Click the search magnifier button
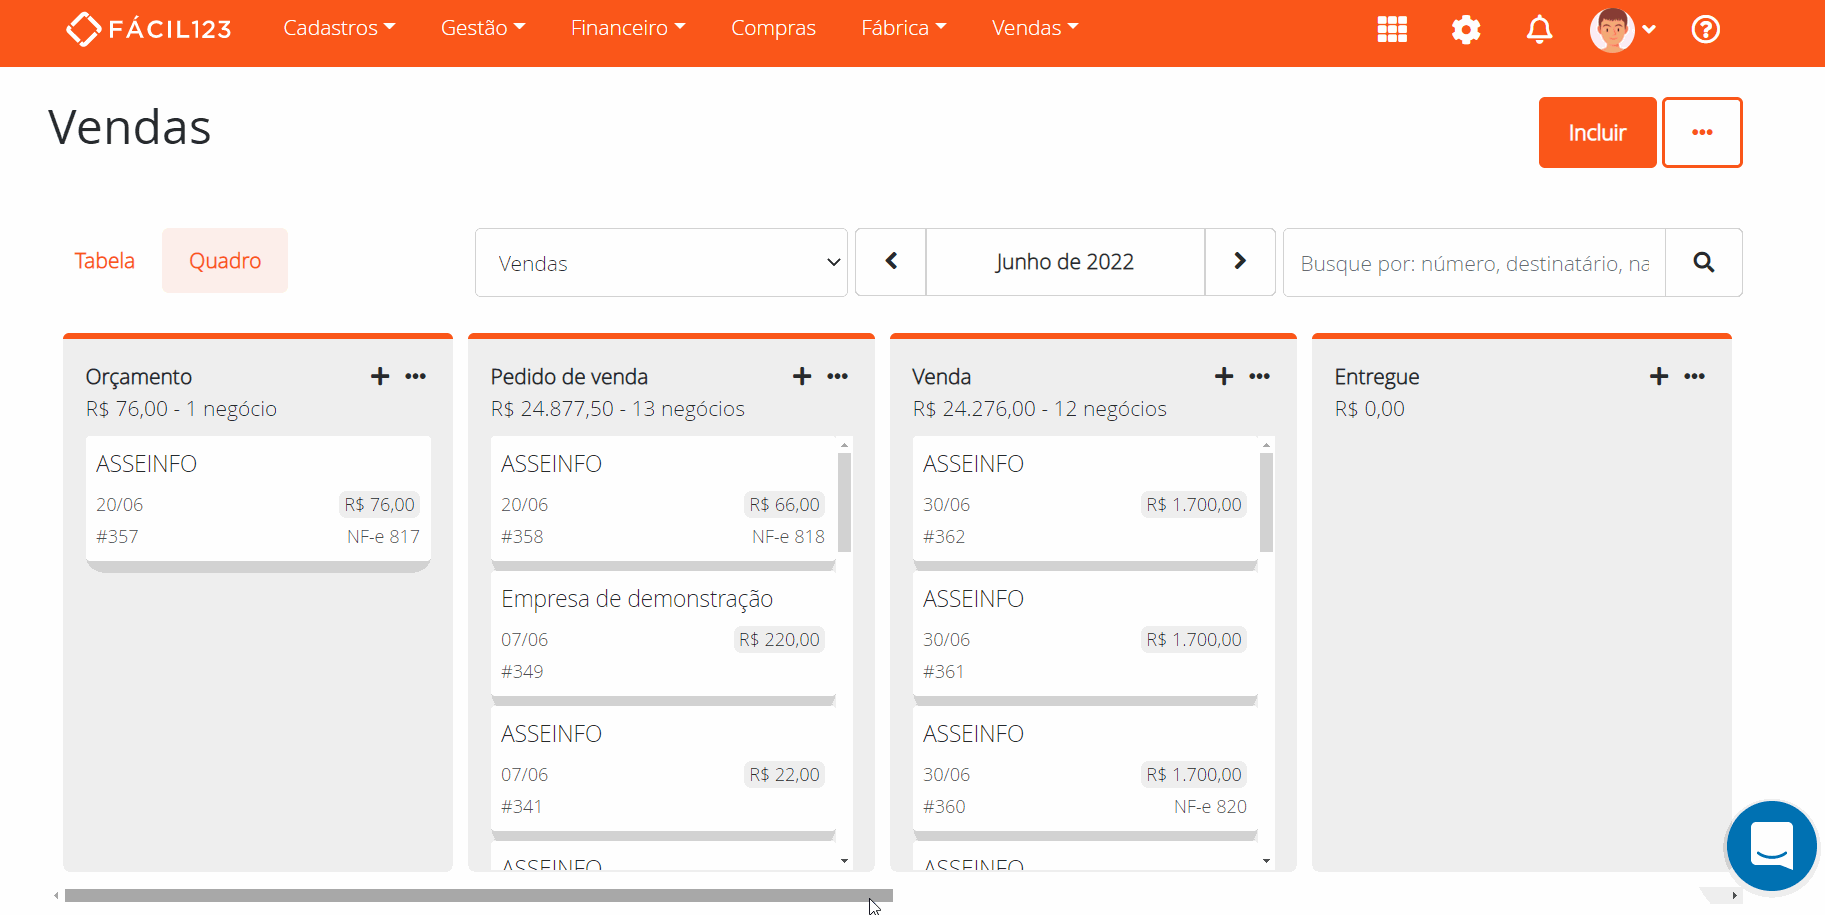Viewport: 1825px width, 915px height. click(1704, 262)
